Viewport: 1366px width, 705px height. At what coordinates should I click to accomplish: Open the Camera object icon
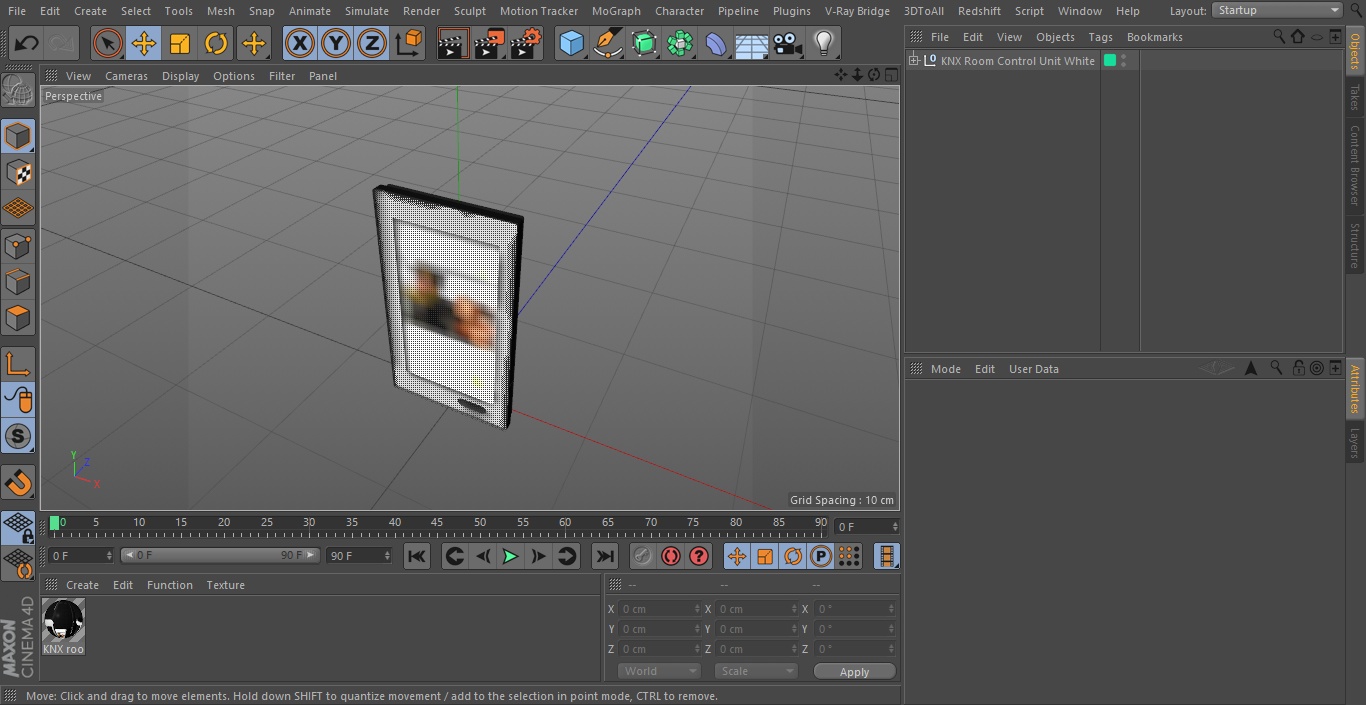click(x=788, y=43)
